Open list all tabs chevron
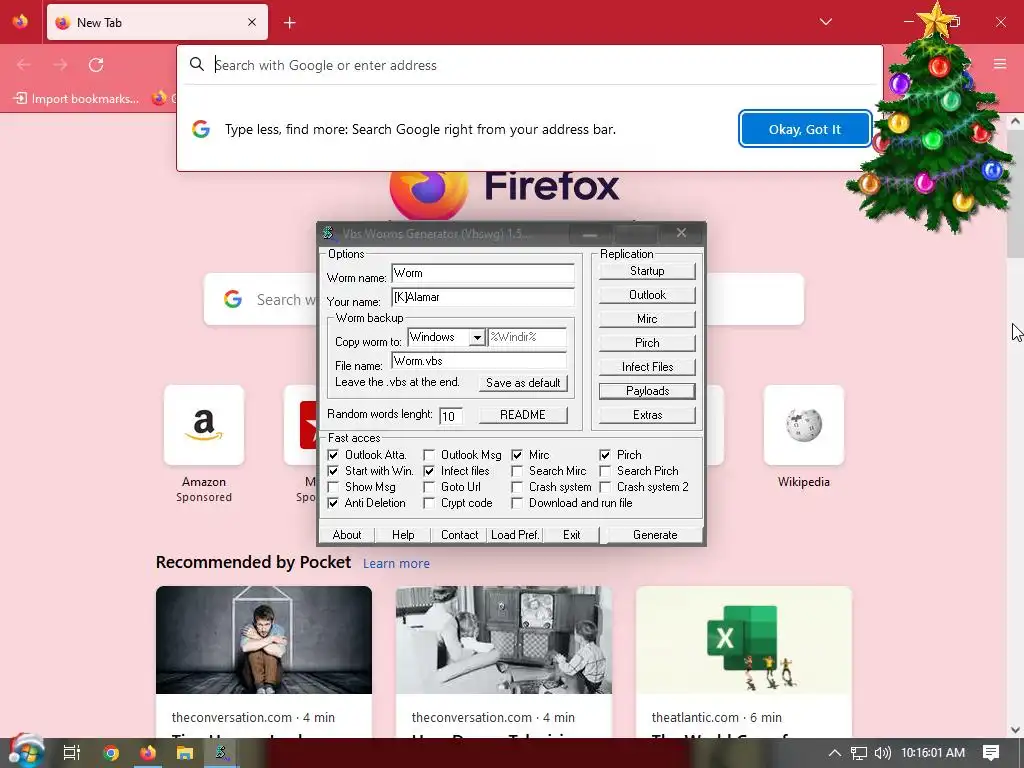The image size is (1024, 768). [825, 22]
